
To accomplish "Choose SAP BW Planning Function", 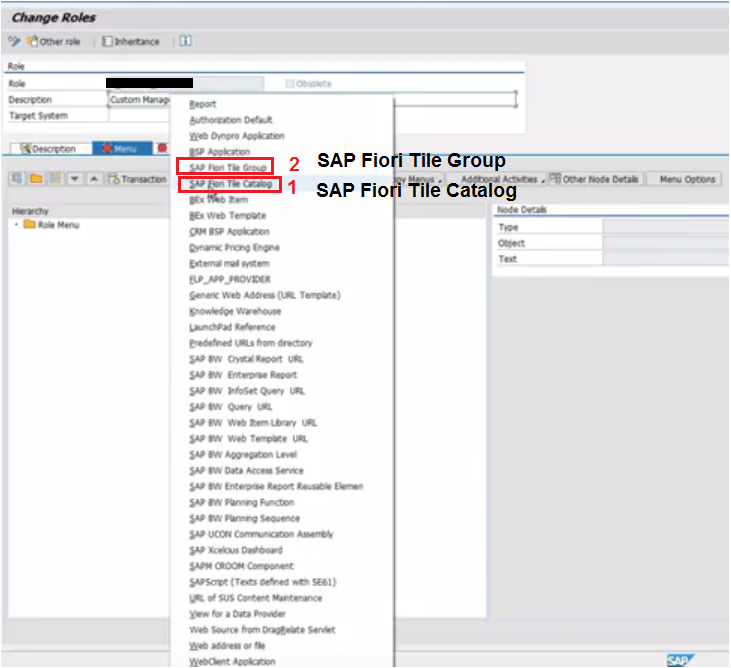I will click(x=242, y=502).
